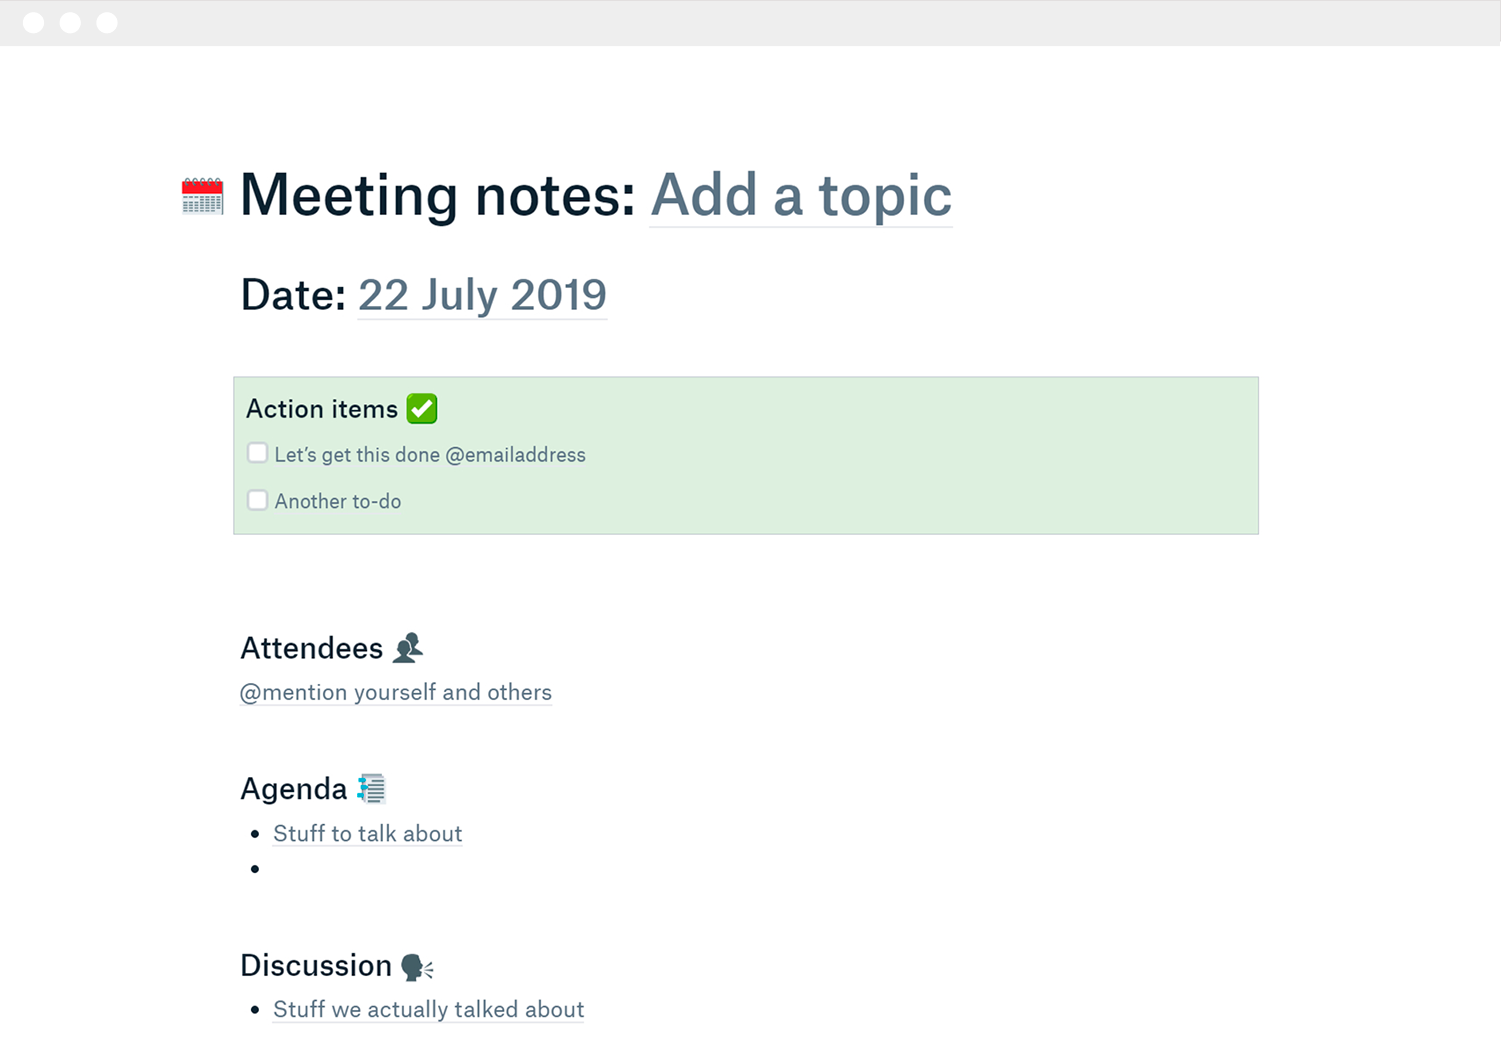Click the "@emailaddress" mention text

pos(515,455)
